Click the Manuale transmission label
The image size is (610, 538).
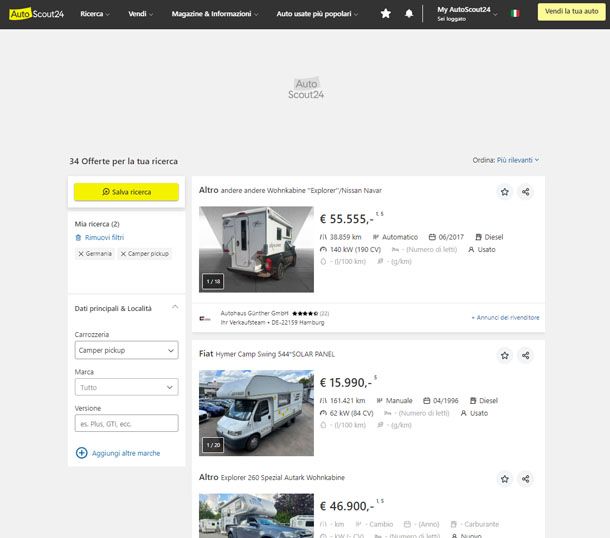(x=399, y=401)
